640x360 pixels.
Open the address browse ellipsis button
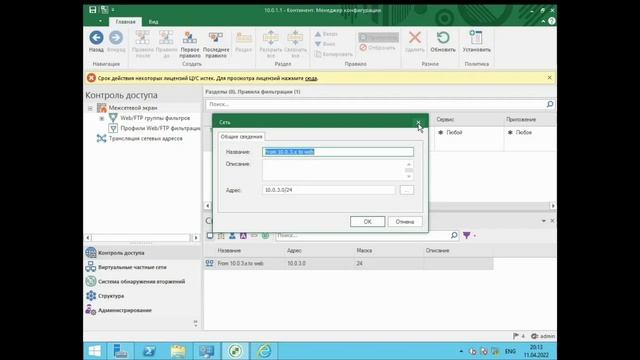(407, 190)
